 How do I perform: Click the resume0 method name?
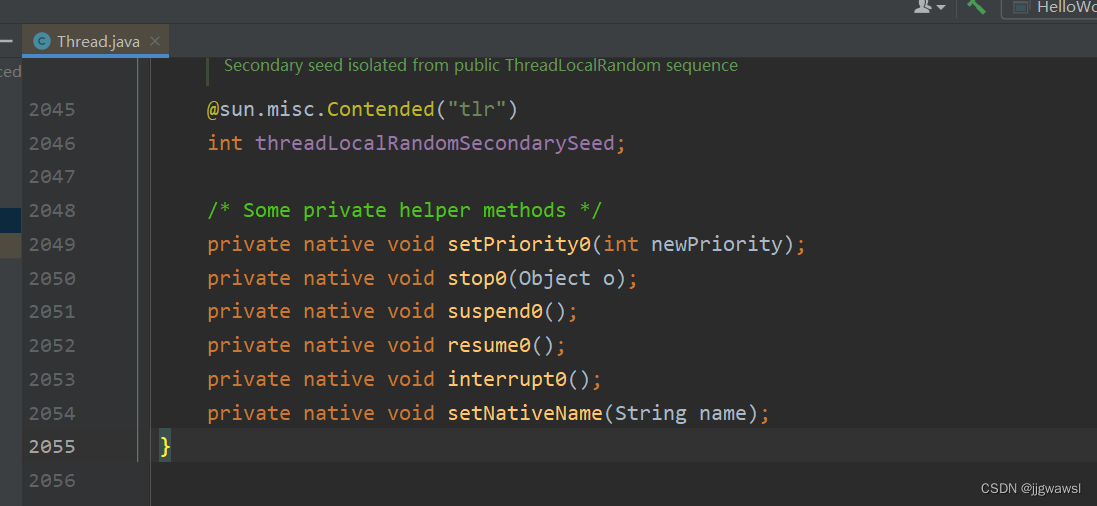(489, 346)
